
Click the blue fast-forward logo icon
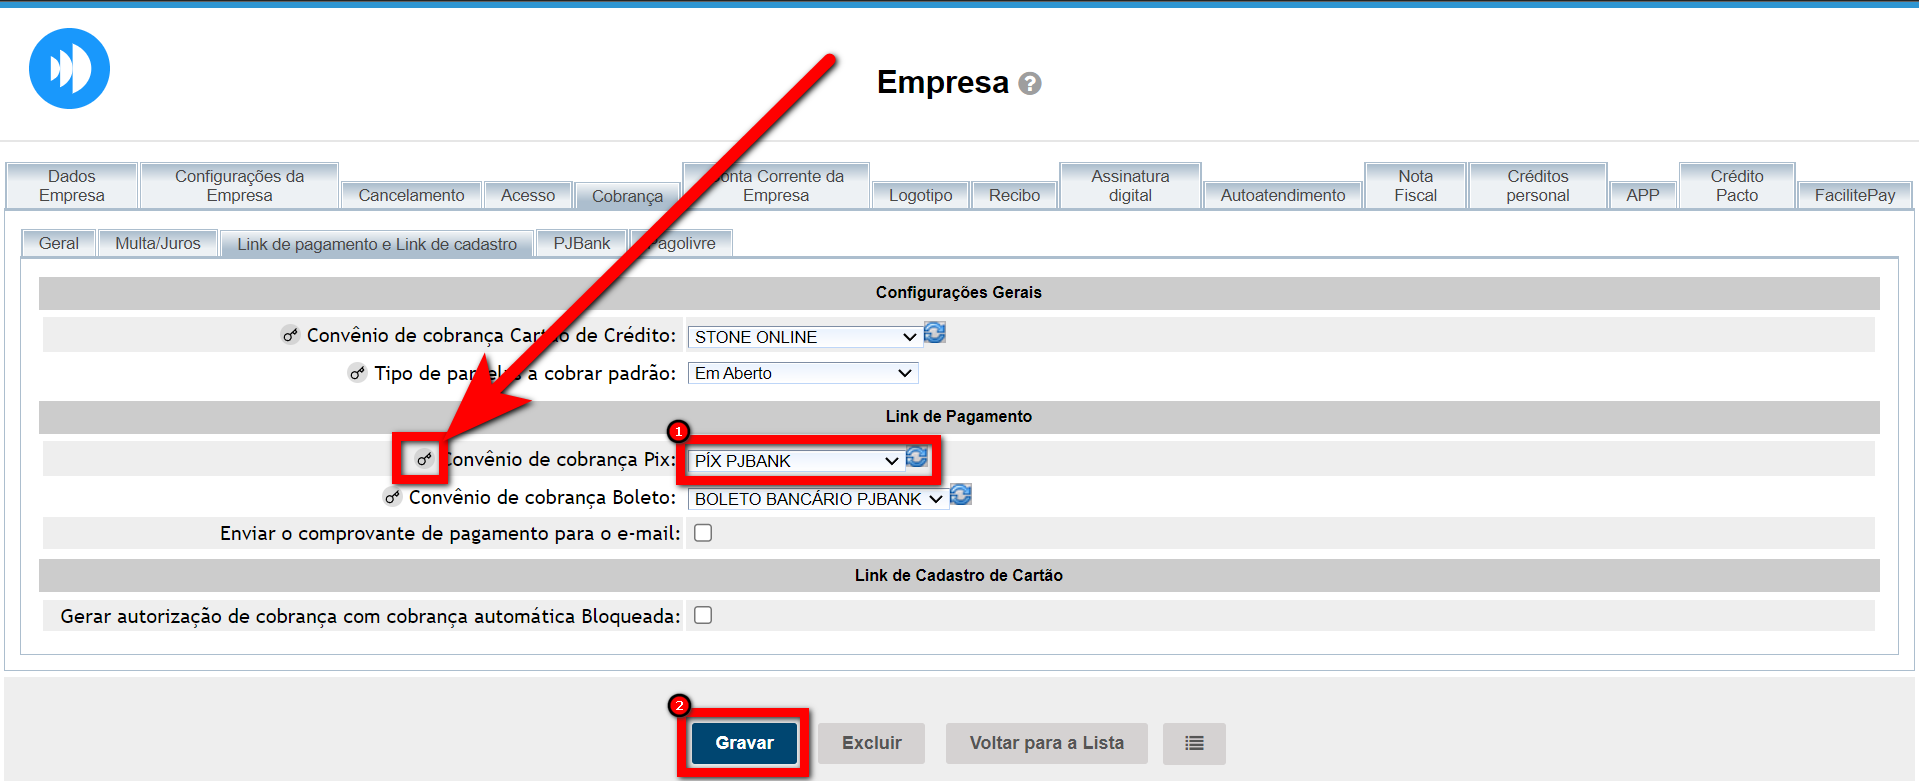coord(69,69)
